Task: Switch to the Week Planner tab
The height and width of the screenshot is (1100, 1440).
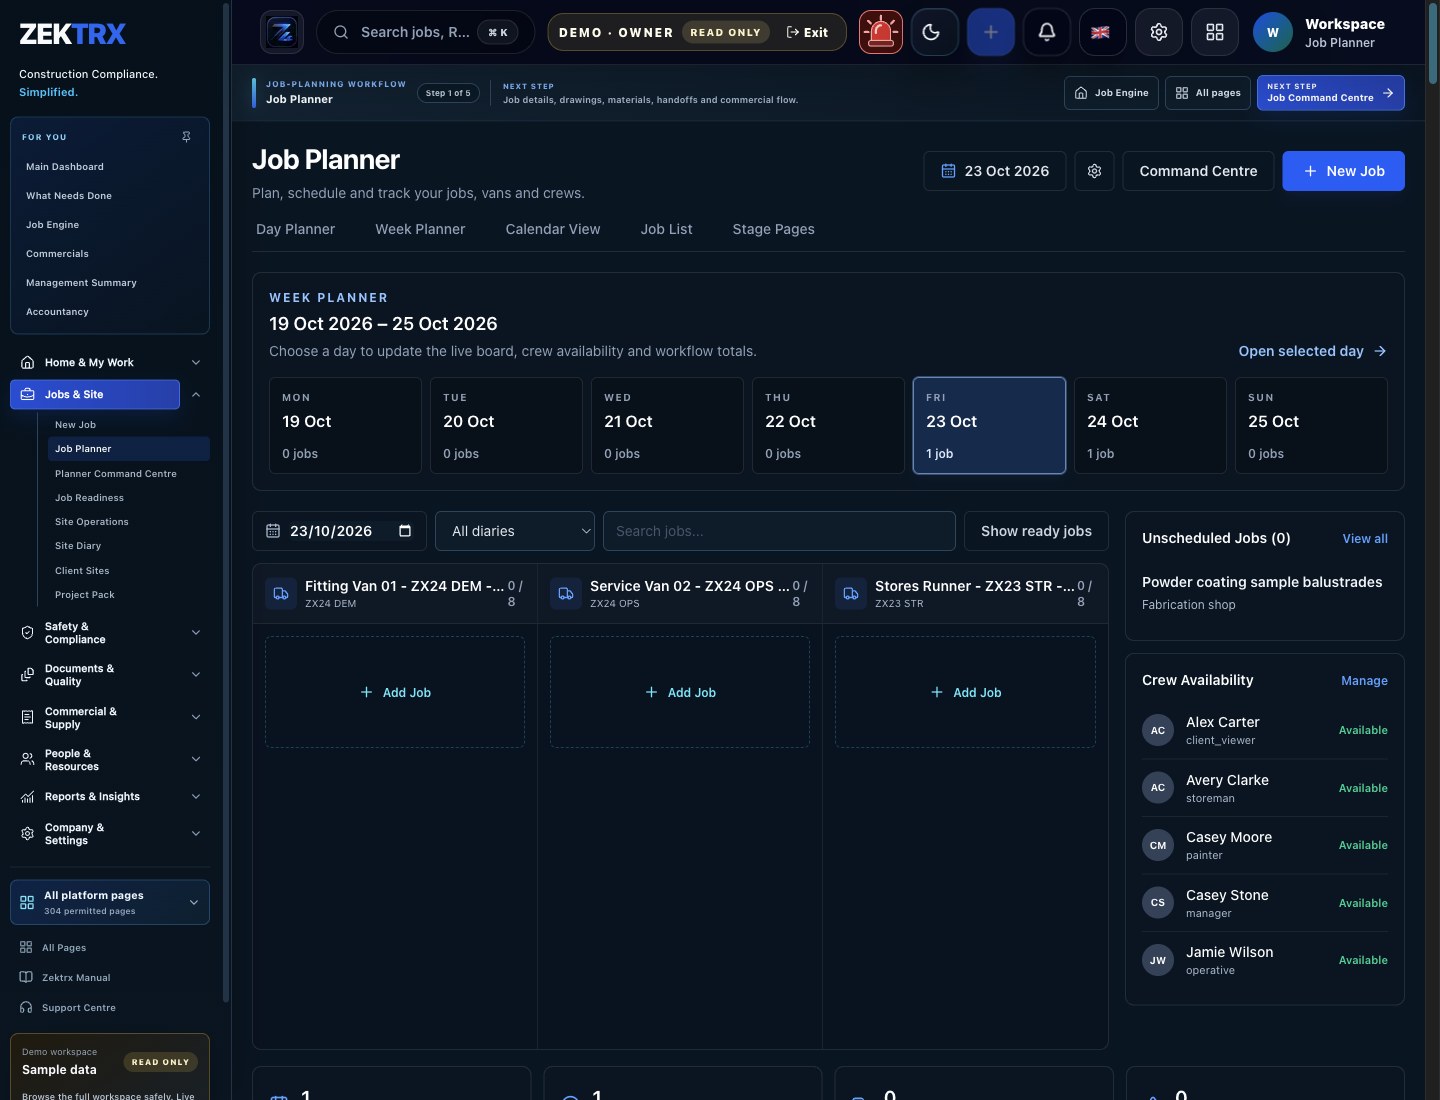Action: [420, 229]
